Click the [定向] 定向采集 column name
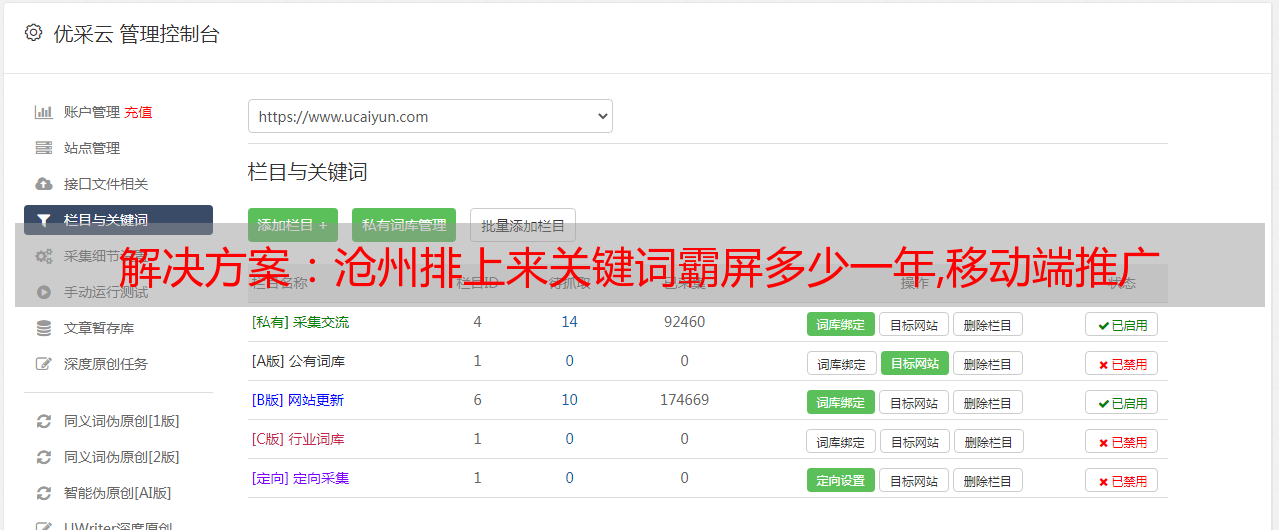The width and height of the screenshot is (1279, 530). pos(301,478)
